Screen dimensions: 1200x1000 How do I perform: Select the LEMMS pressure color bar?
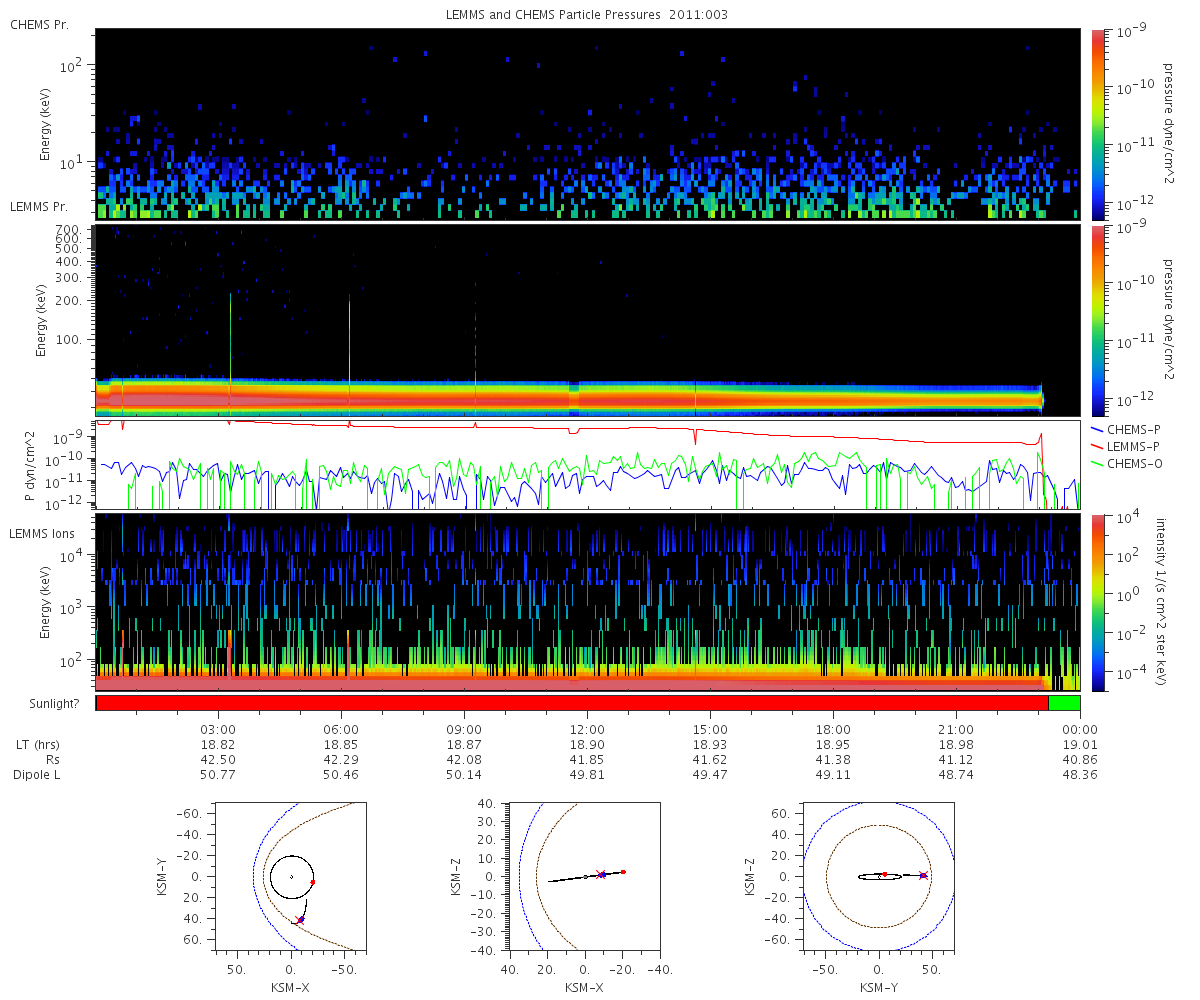pyautogui.click(x=1098, y=320)
